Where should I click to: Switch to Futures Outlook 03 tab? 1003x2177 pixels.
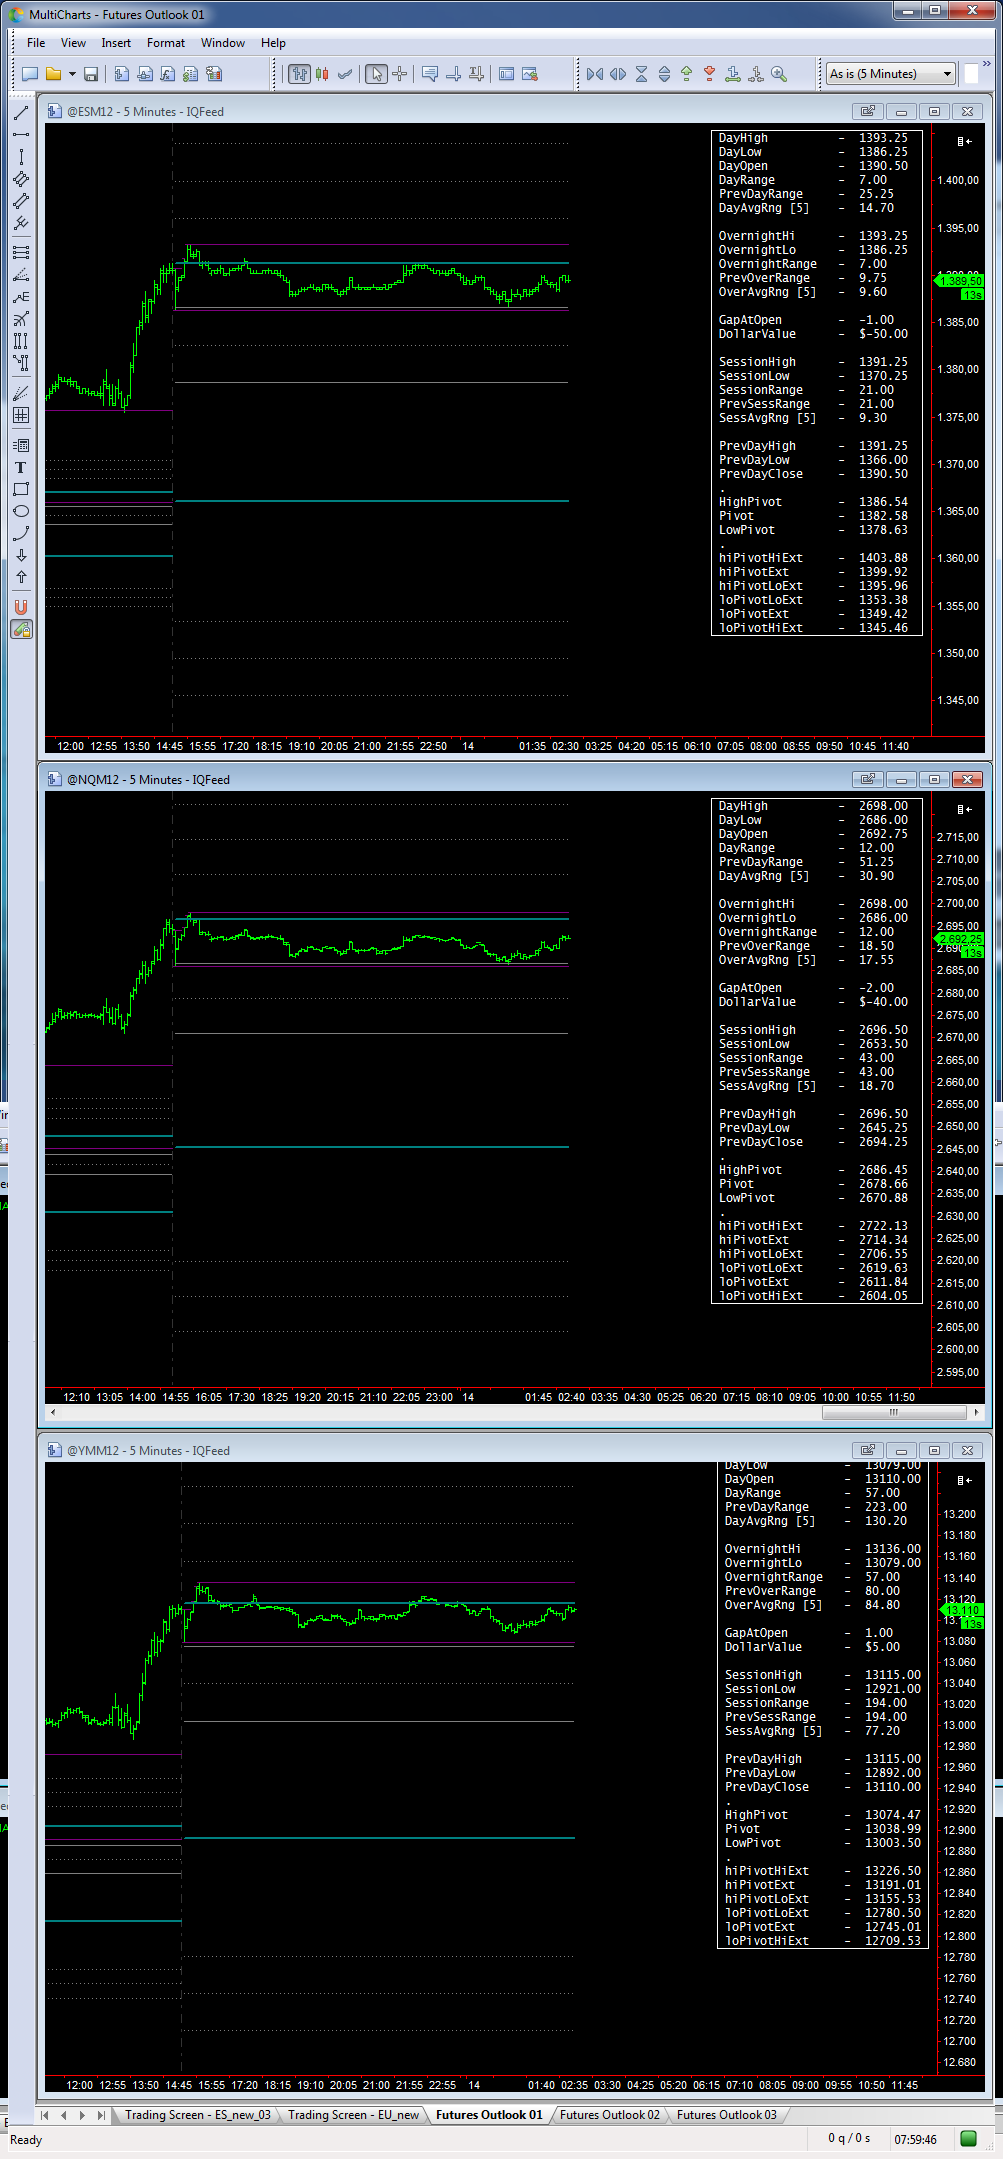[x=727, y=2115]
